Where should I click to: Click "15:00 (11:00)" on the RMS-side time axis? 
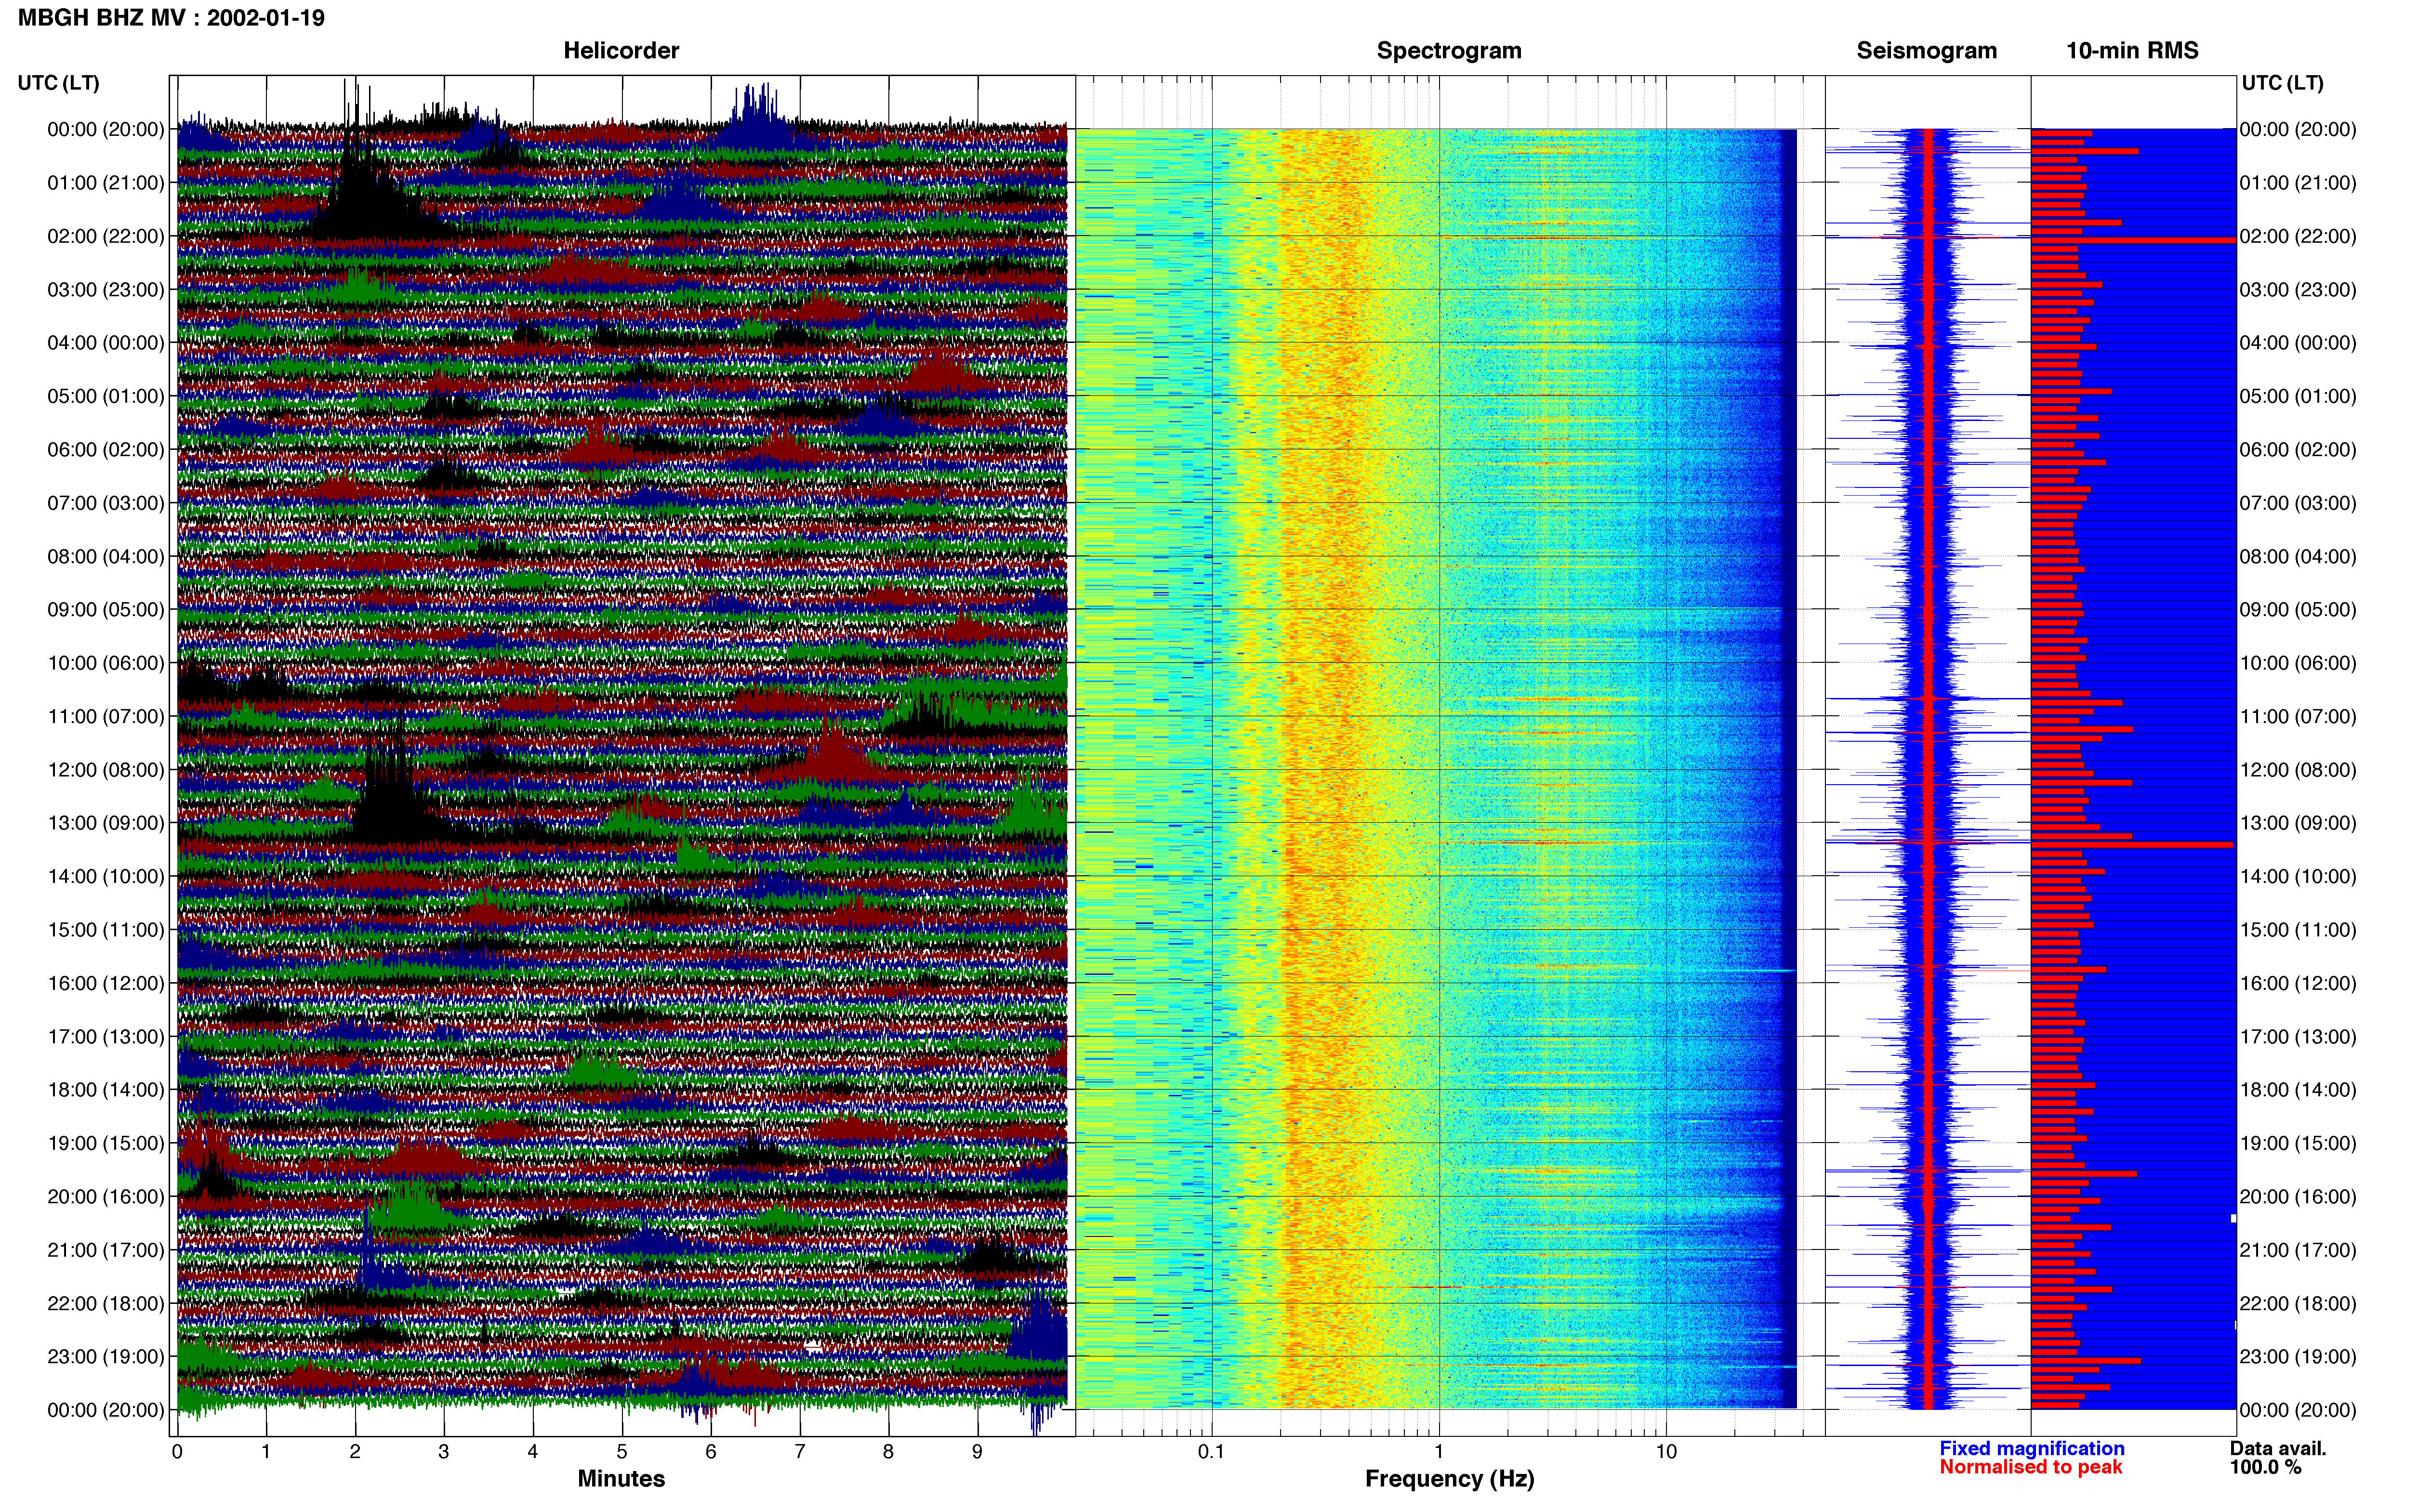tap(2298, 930)
